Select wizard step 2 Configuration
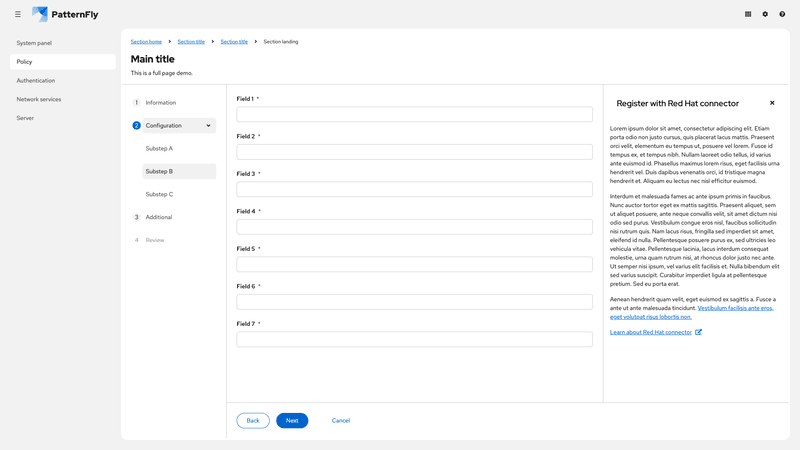 click(173, 126)
